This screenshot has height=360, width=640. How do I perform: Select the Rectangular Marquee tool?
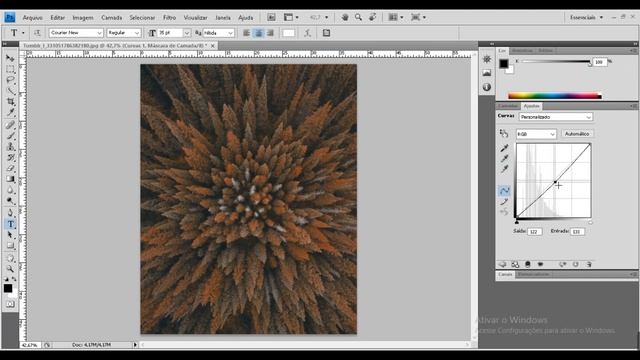[x=10, y=69]
